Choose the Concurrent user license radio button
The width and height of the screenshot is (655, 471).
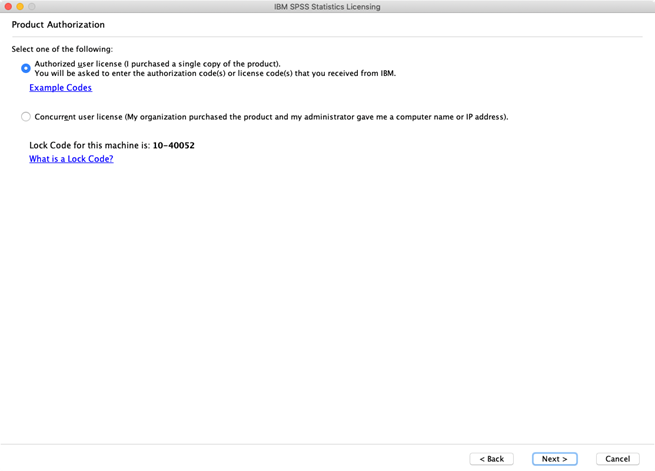point(26,116)
